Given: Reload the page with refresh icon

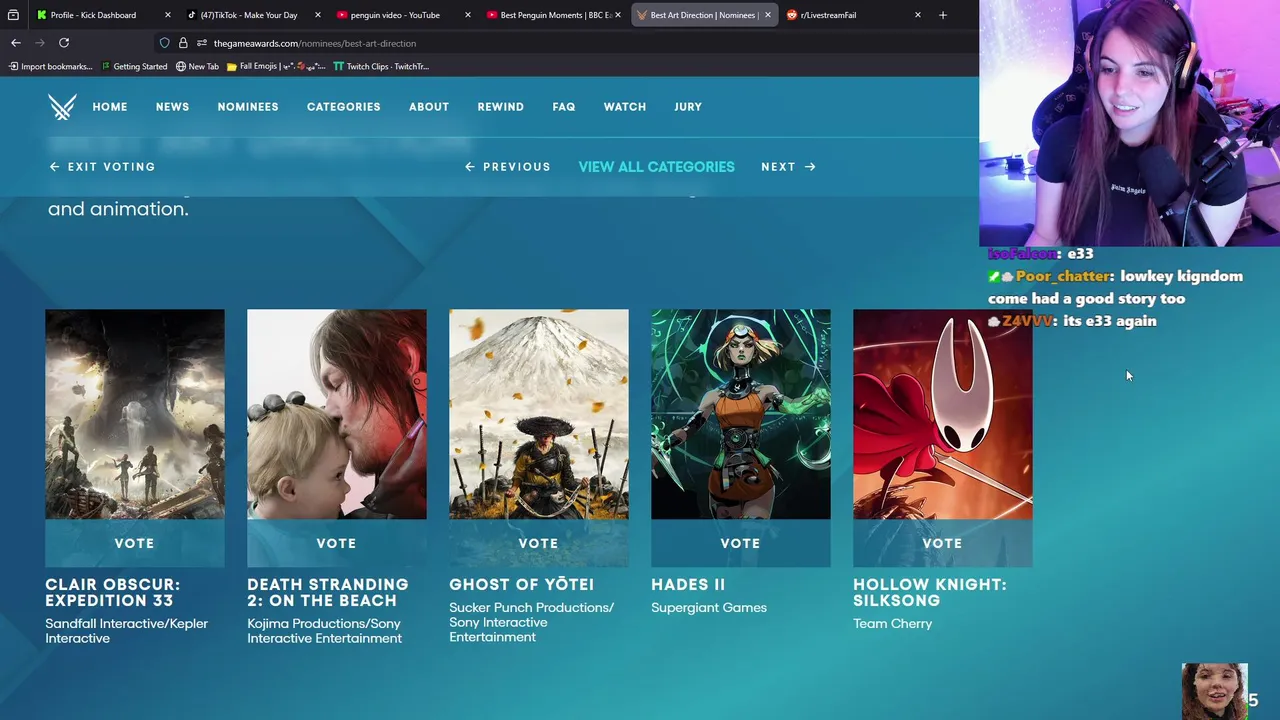Looking at the screenshot, I should [64, 43].
